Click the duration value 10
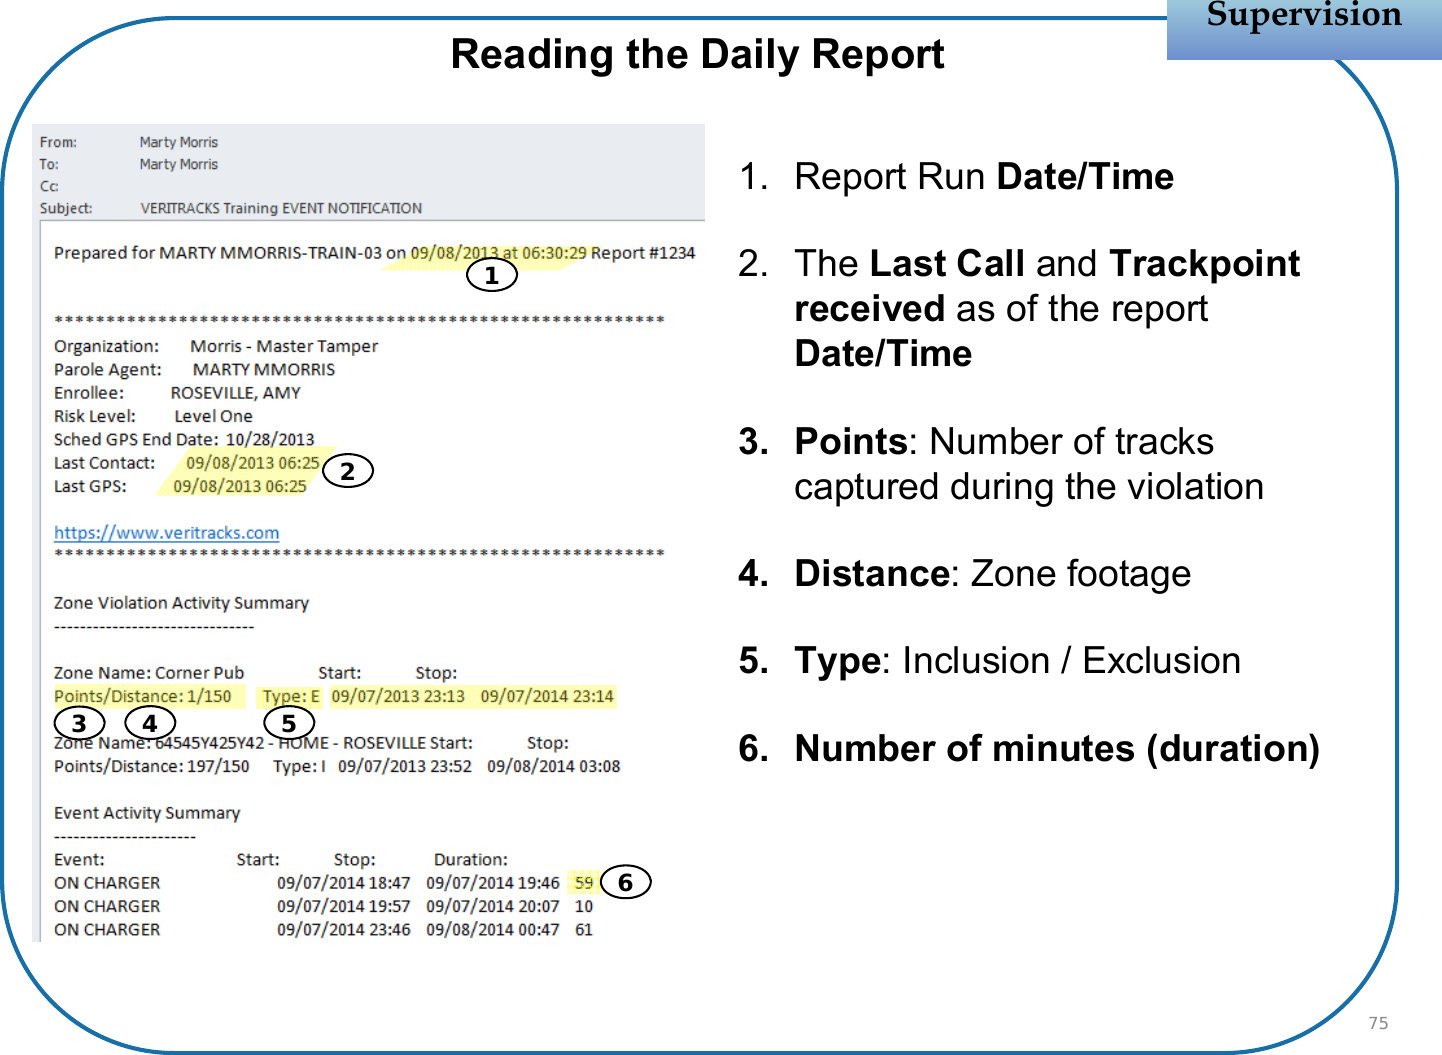Screen dimensions: 1442x1055 (584, 906)
